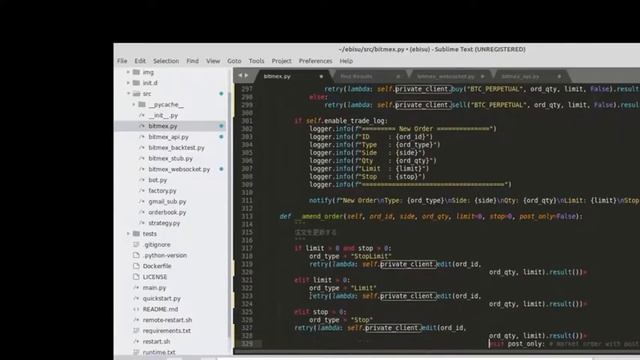
Task: Click the LICENSE file icon
Action: 136,277
